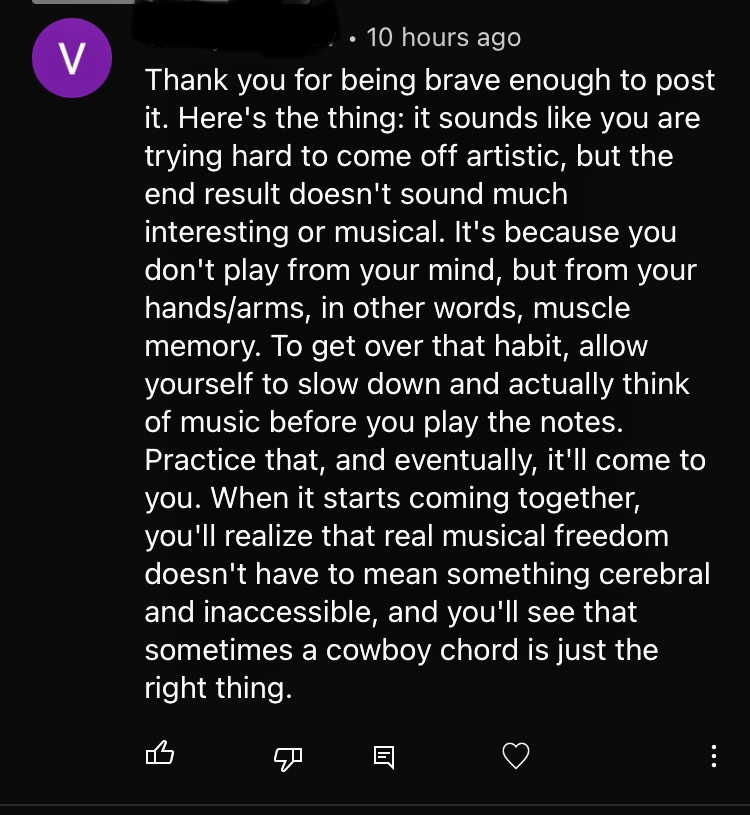
Task: Open the purple V profile avatar
Action: 72,58
